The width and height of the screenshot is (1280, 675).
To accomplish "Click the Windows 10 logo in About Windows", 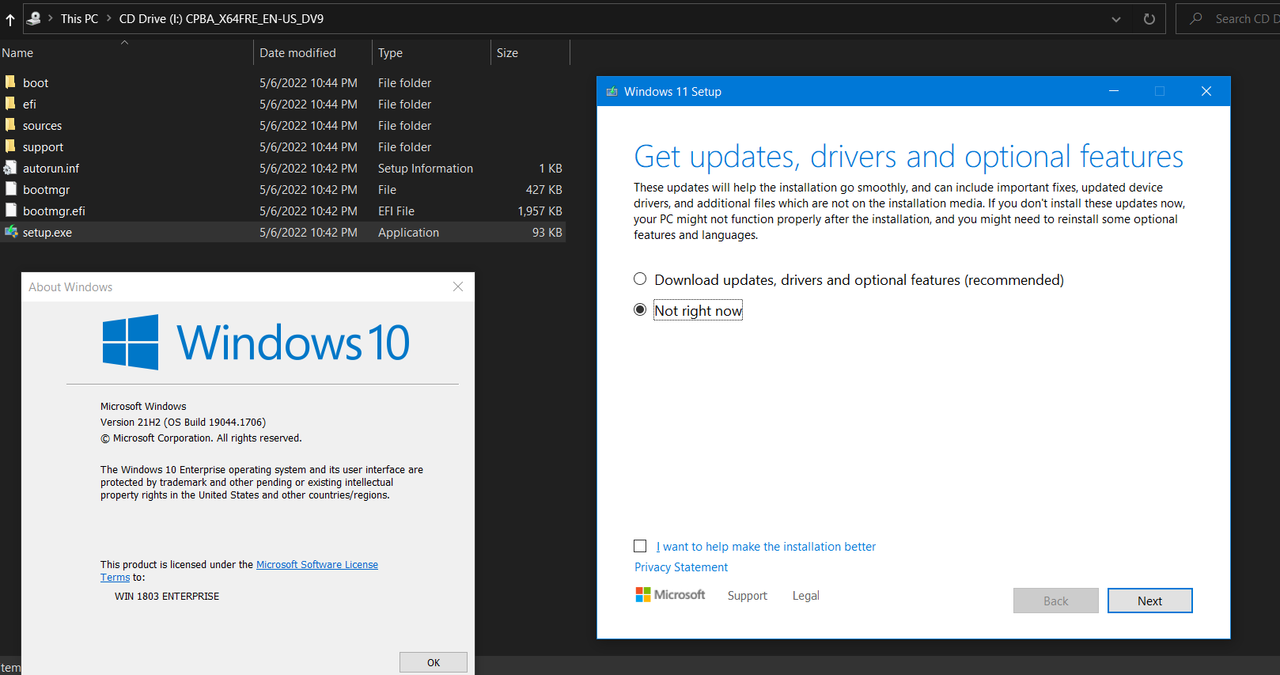I will click(256, 342).
